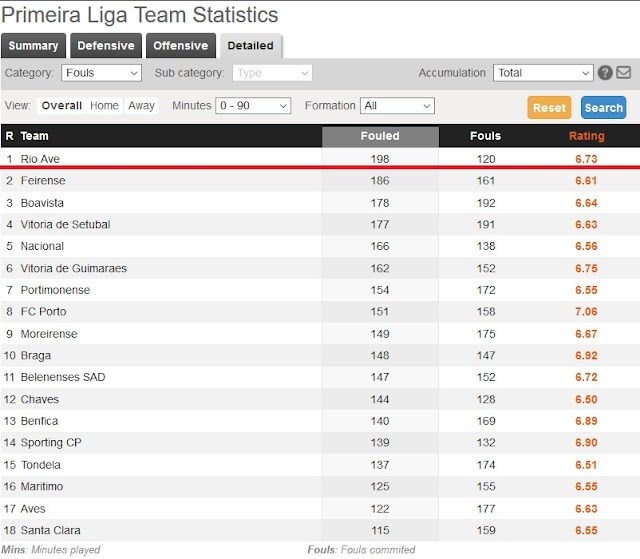Select the Overall view option

[62, 106]
